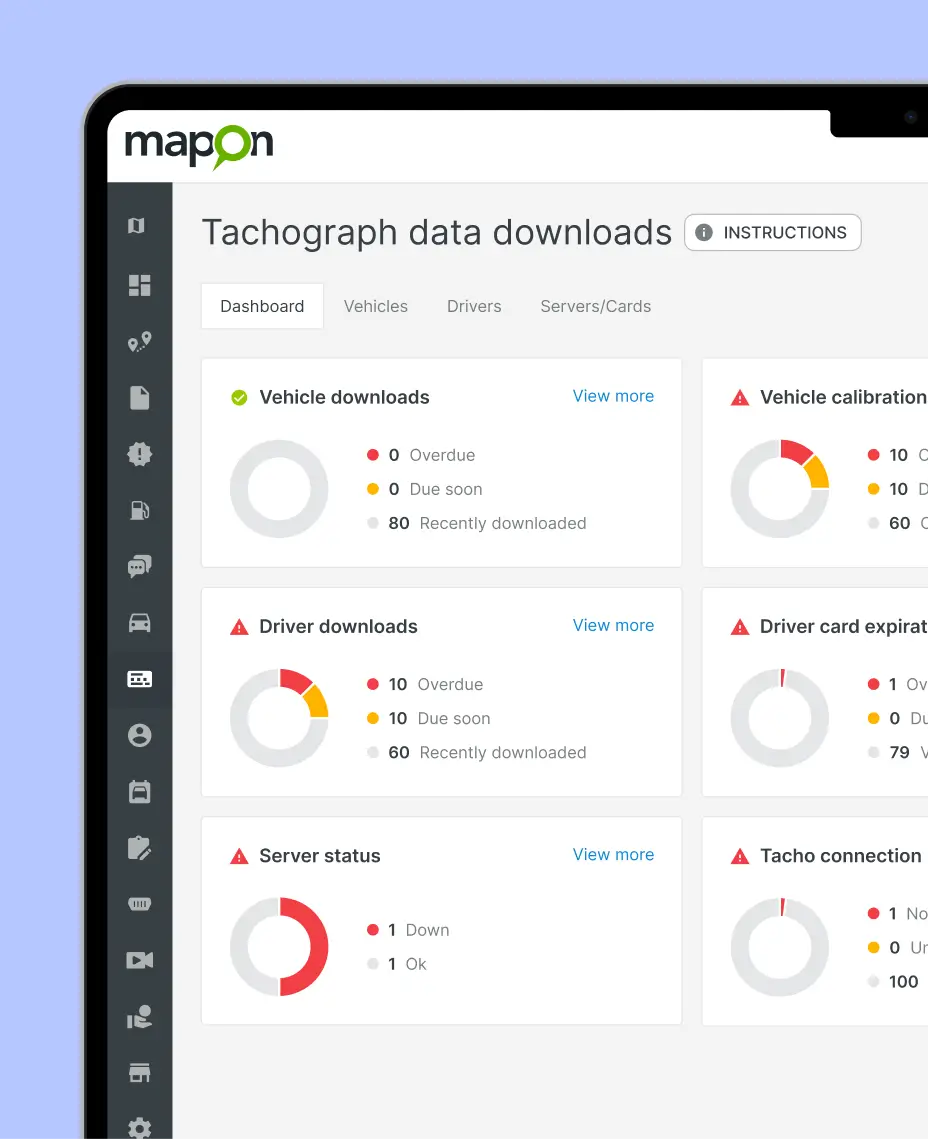Screen dimensions: 928x1139
Task: Click View more on Vehicle downloads
Action: click(x=613, y=396)
